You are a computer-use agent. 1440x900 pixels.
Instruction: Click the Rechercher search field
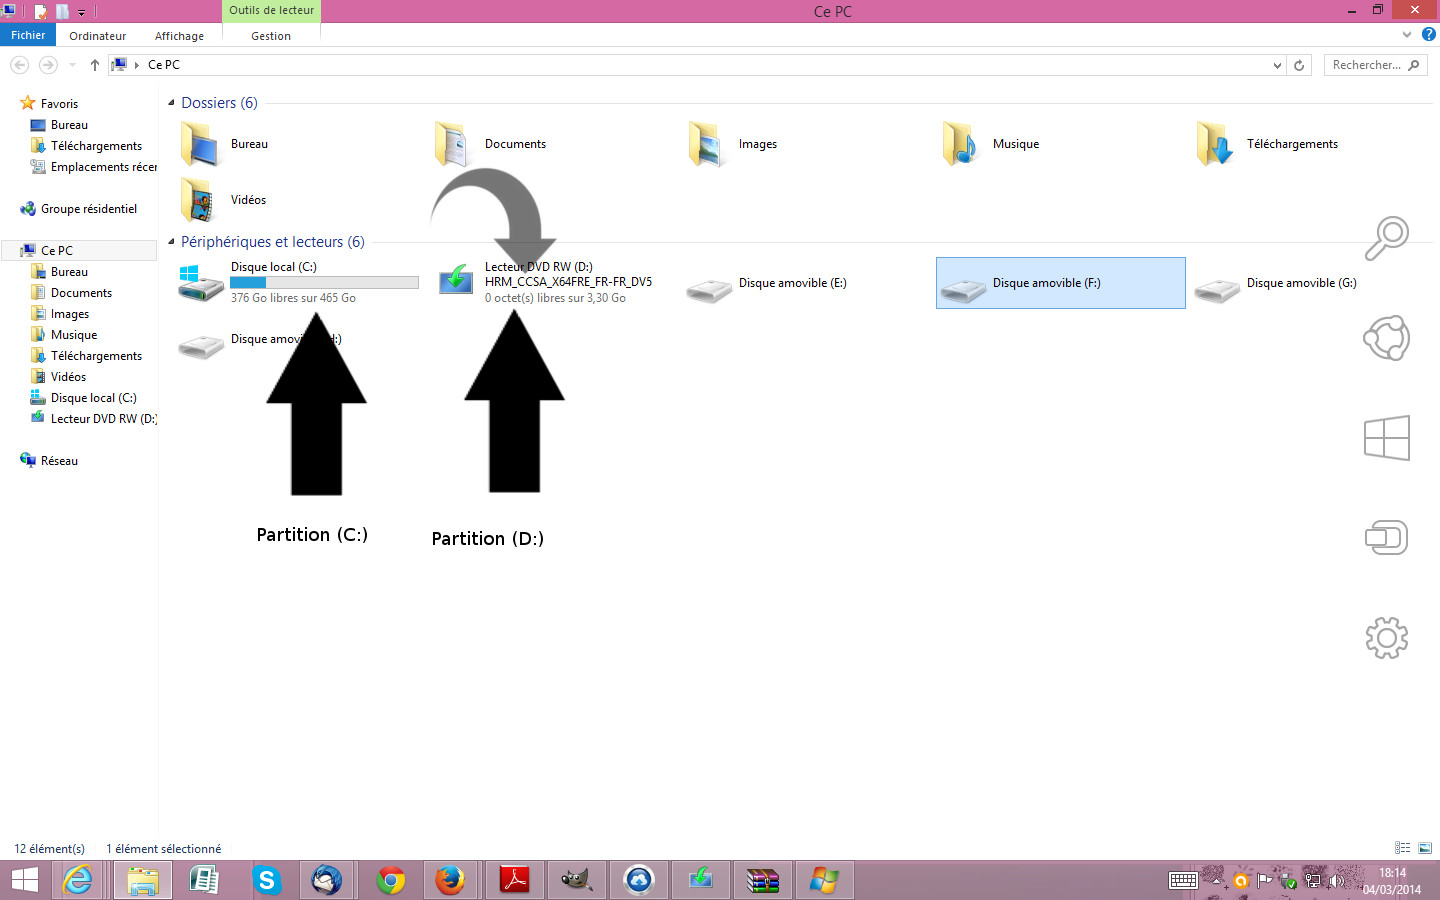pyautogui.click(x=1375, y=65)
